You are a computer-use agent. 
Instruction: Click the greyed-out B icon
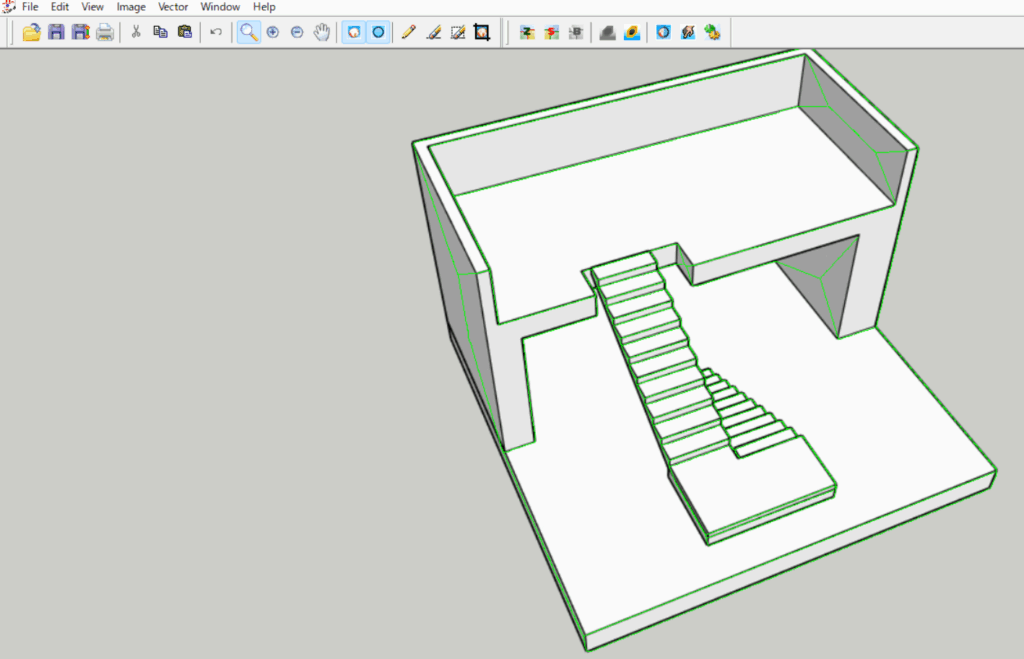[575, 32]
